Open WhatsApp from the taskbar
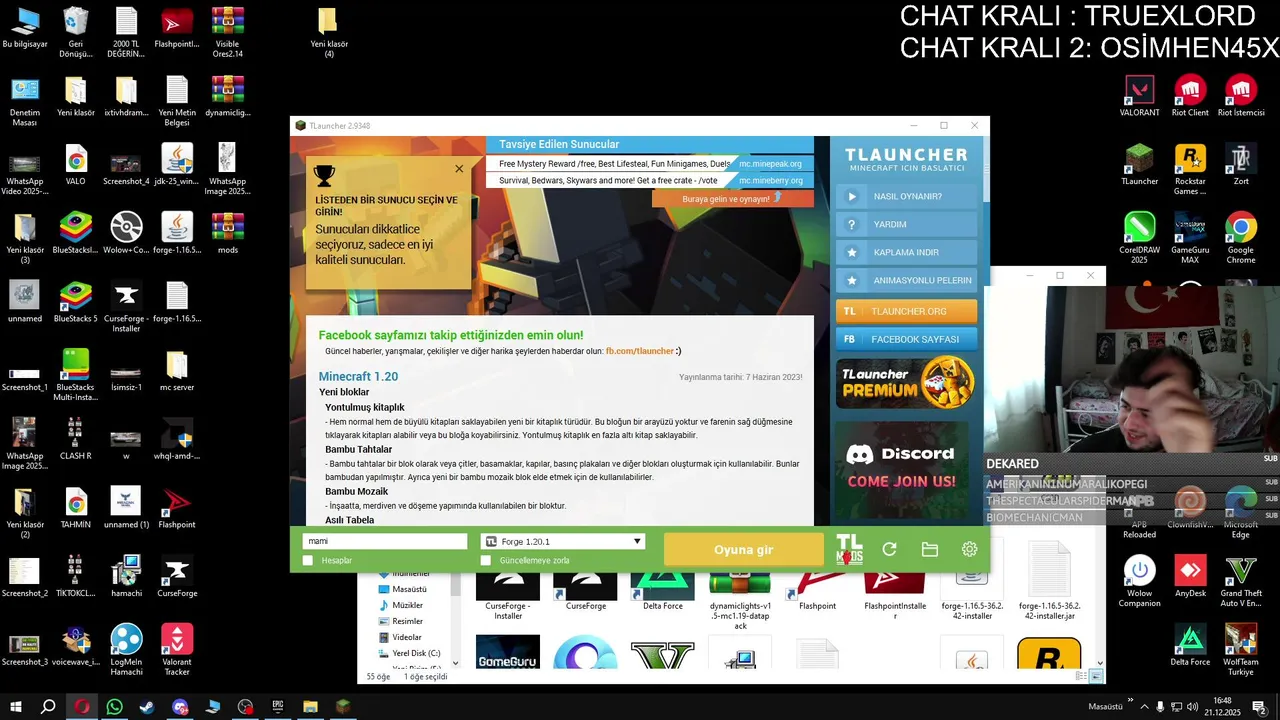 [114, 707]
